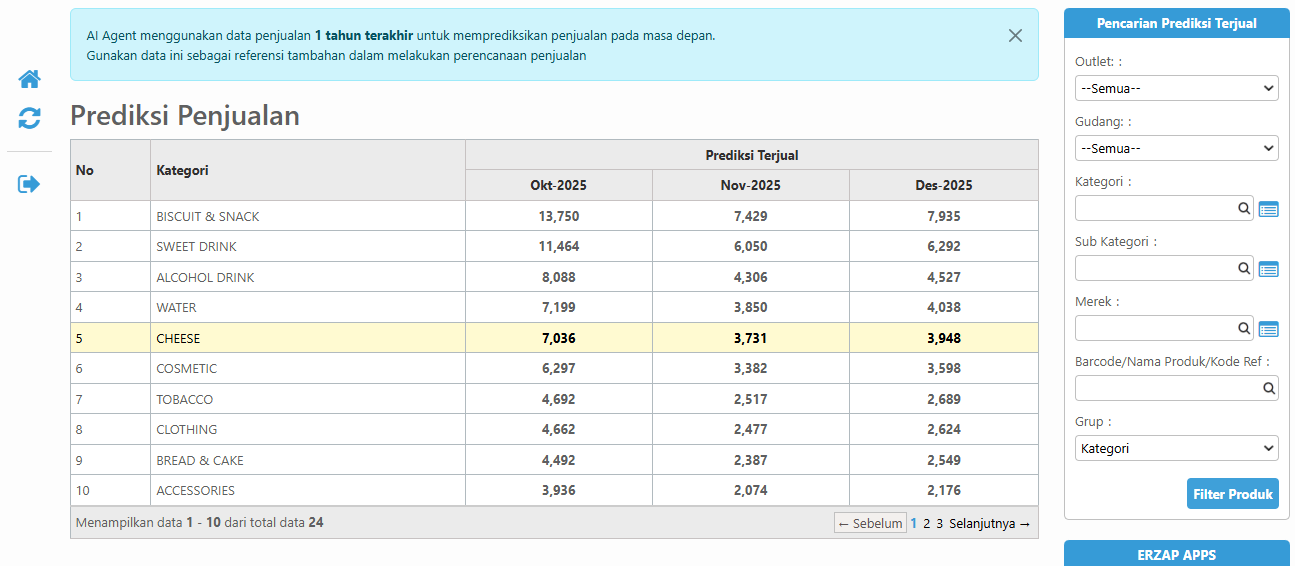Image resolution: width=1295 pixels, height=566 pixels.
Task: Open the Sub Kategori list picker icon
Action: 1268,269
